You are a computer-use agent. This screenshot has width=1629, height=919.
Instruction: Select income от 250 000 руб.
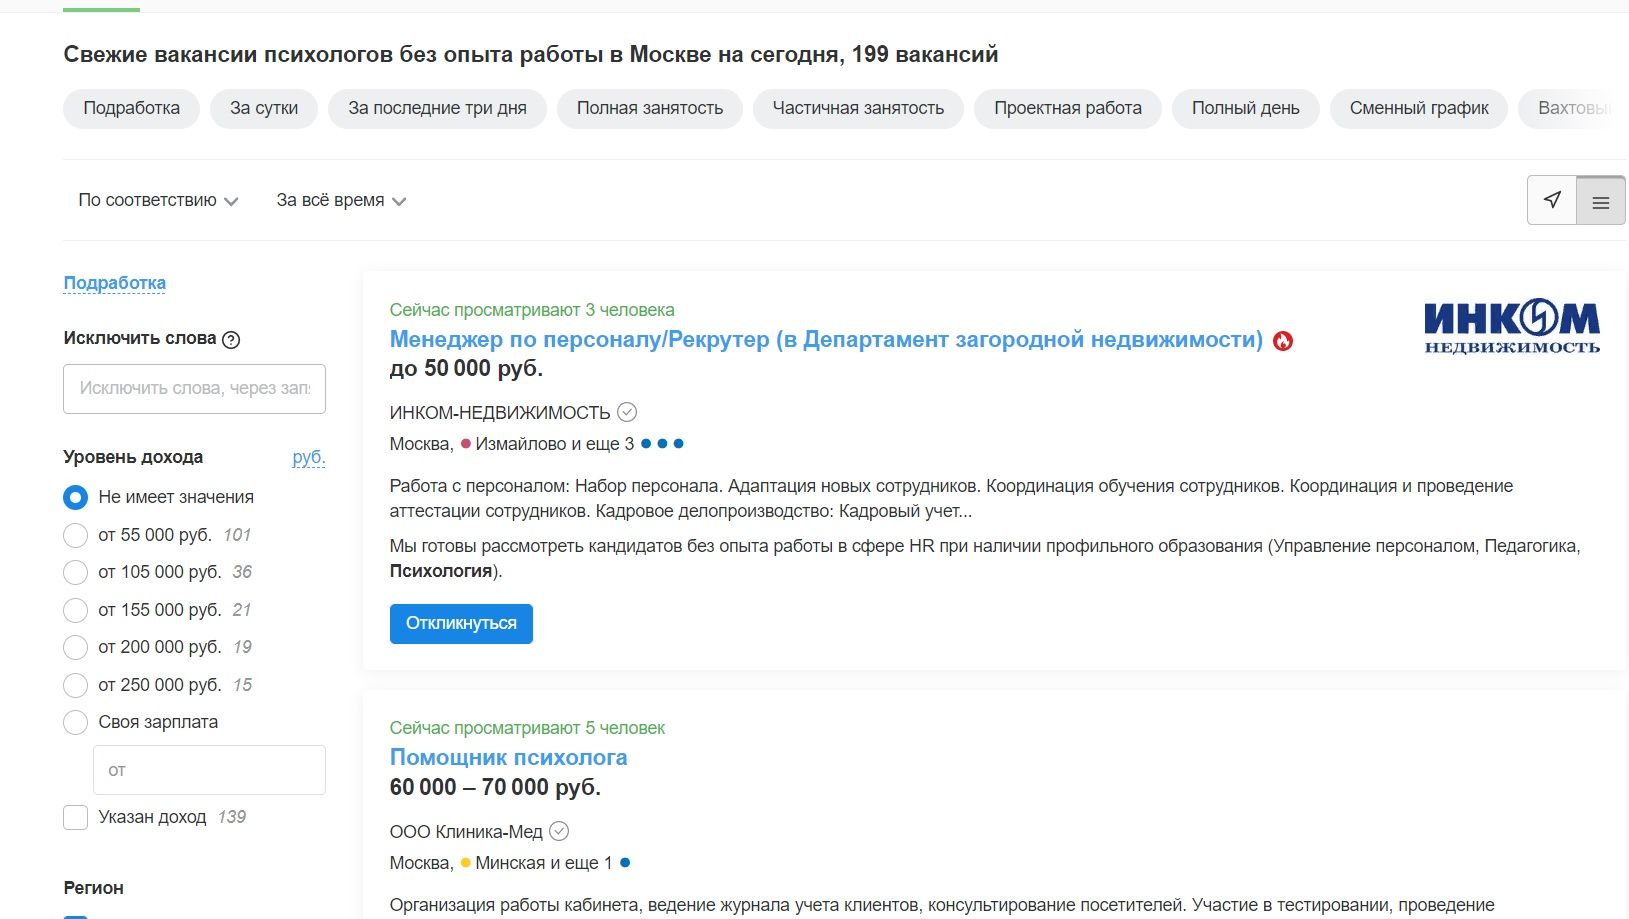click(x=76, y=685)
